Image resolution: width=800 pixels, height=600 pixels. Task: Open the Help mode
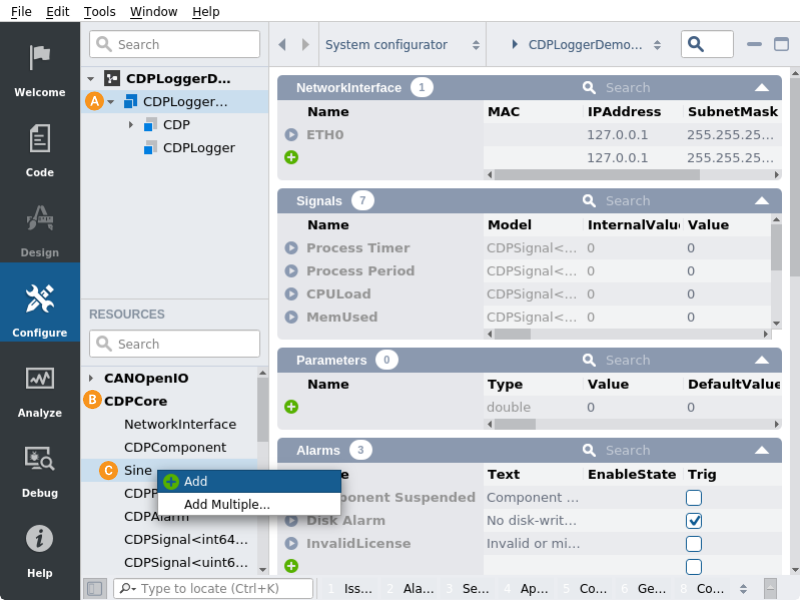tap(40, 550)
